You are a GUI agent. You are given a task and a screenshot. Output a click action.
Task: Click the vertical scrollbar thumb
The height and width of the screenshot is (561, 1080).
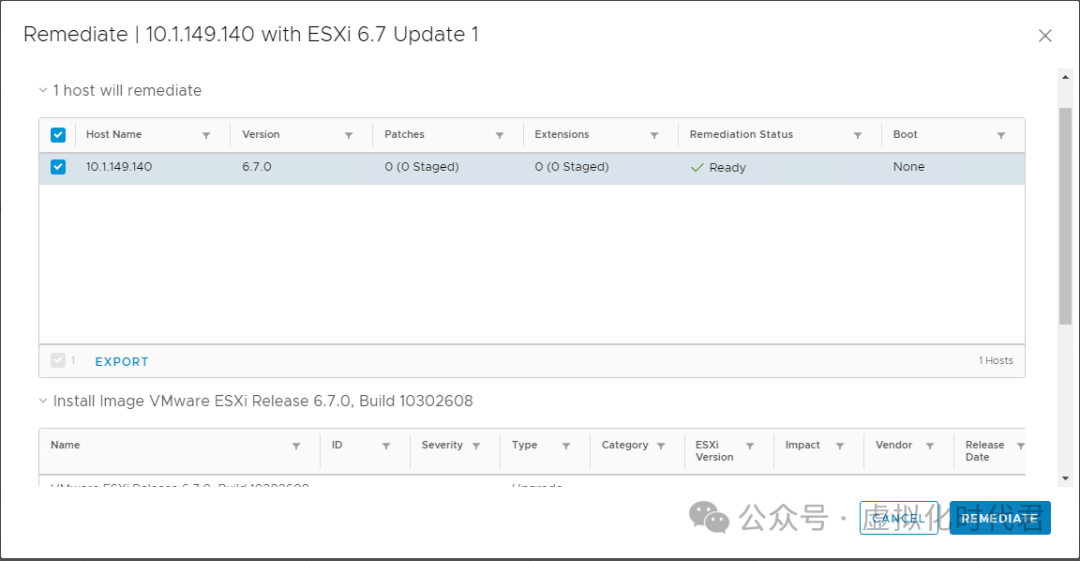(x=1066, y=215)
